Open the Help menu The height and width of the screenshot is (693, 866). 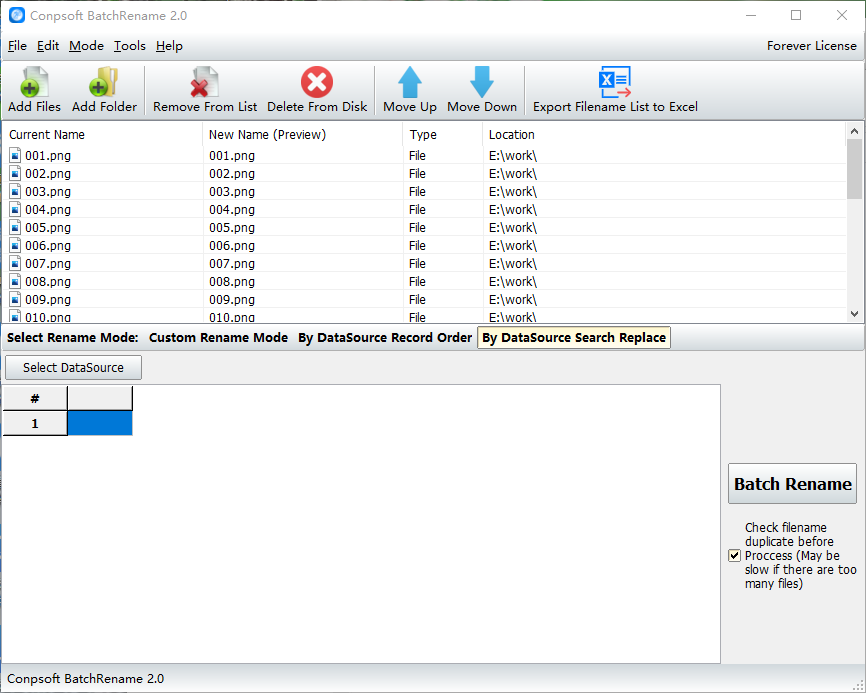169,46
